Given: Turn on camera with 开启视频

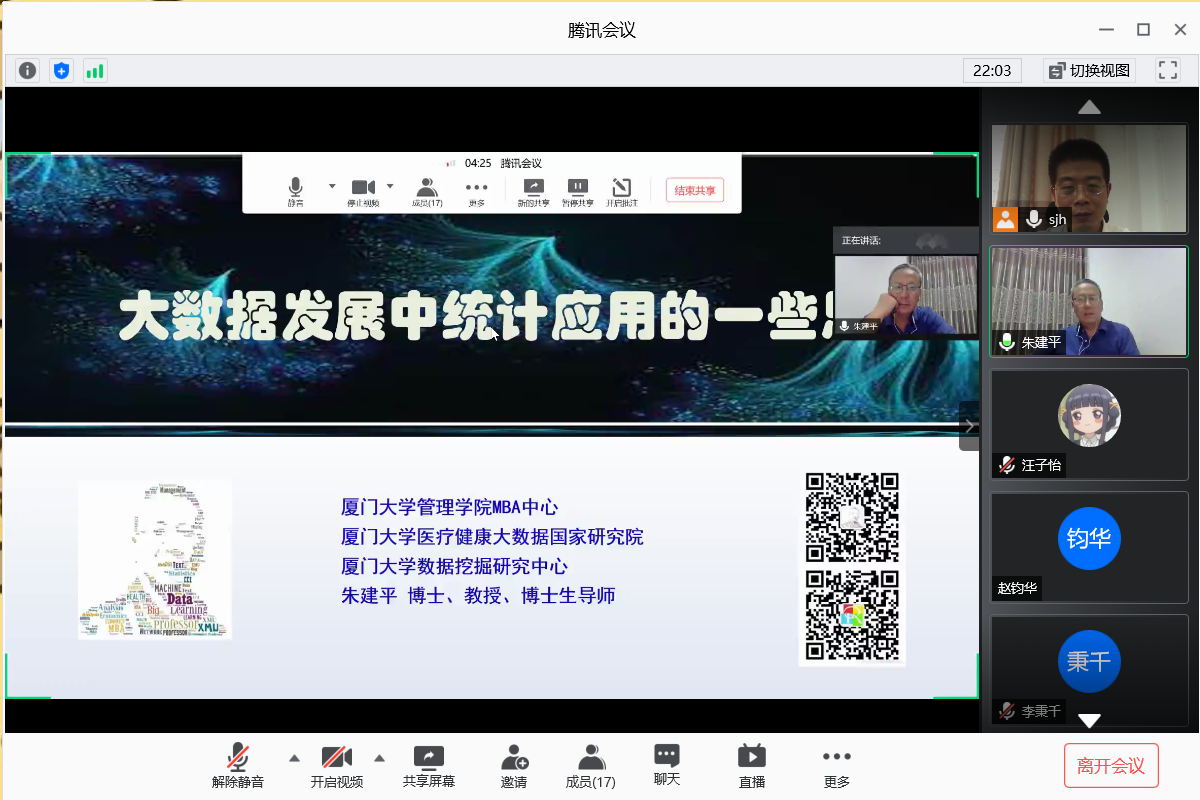Looking at the screenshot, I should pos(336,766).
